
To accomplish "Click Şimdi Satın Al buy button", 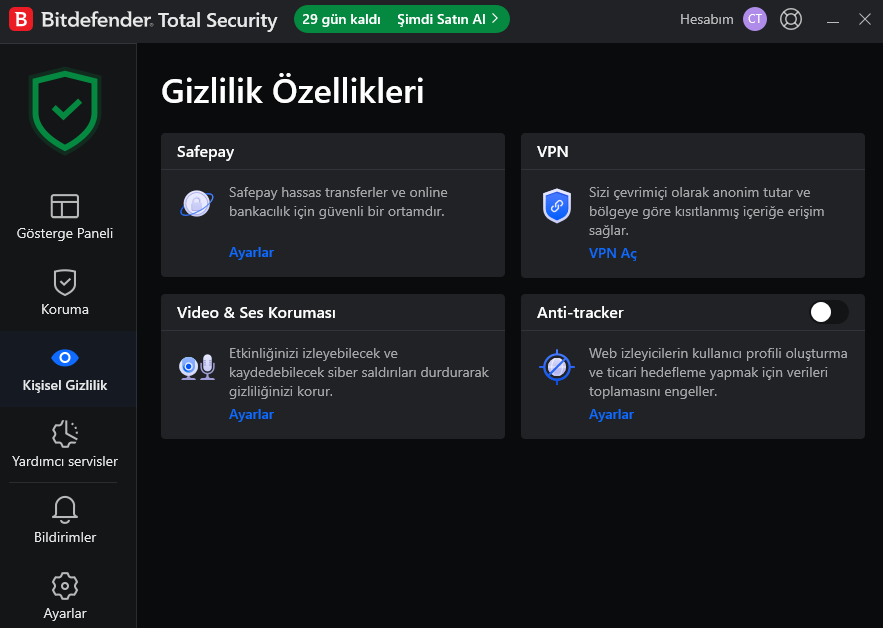I will click(447, 19).
